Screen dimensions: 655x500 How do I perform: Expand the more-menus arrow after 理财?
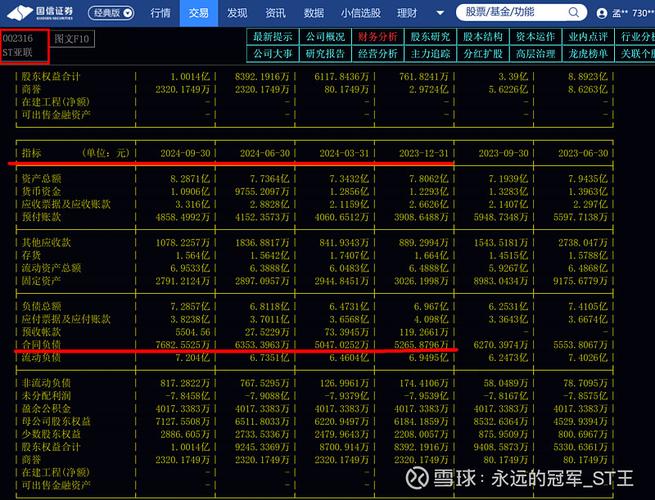click(x=440, y=13)
